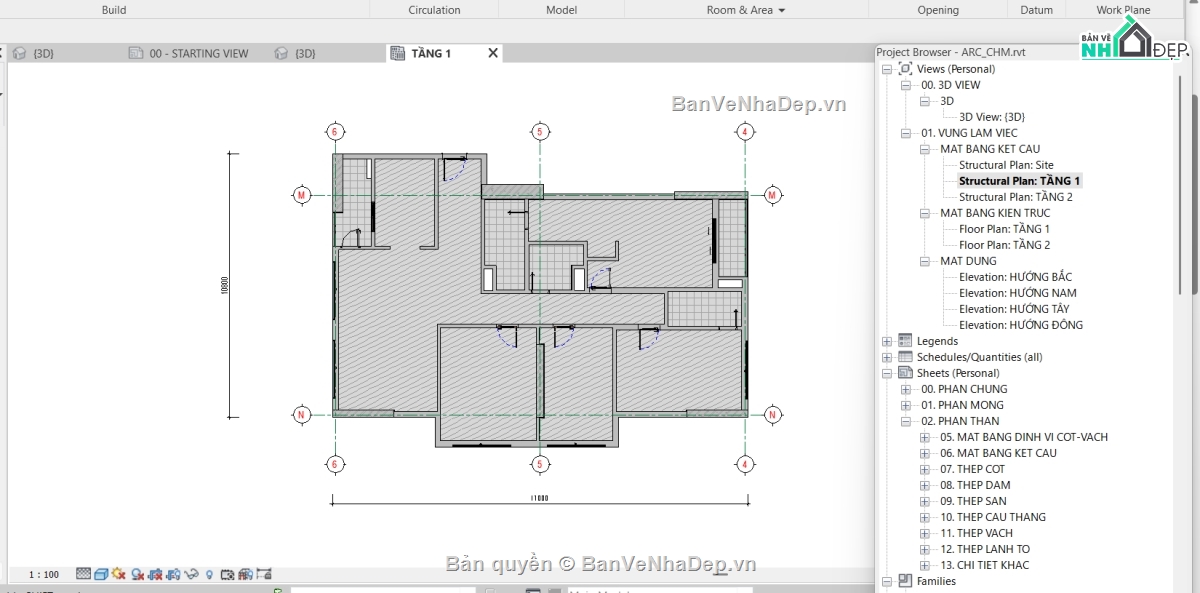Image resolution: width=1200 pixels, height=593 pixels.
Task: Collapse the 01. VUNG LAM VIEC node
Action: (x=906, y=133)
